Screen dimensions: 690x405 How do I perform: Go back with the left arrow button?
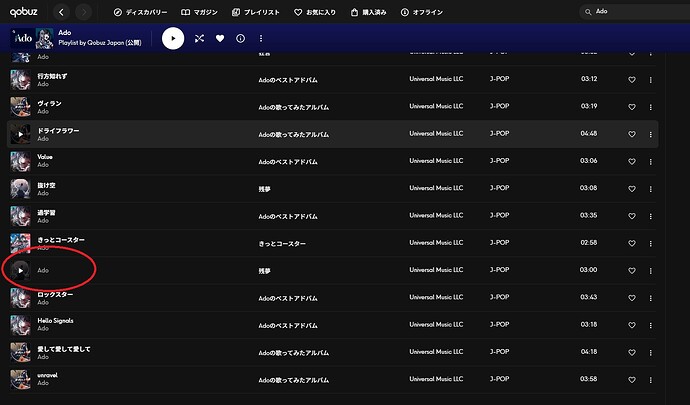pos(61,12)
